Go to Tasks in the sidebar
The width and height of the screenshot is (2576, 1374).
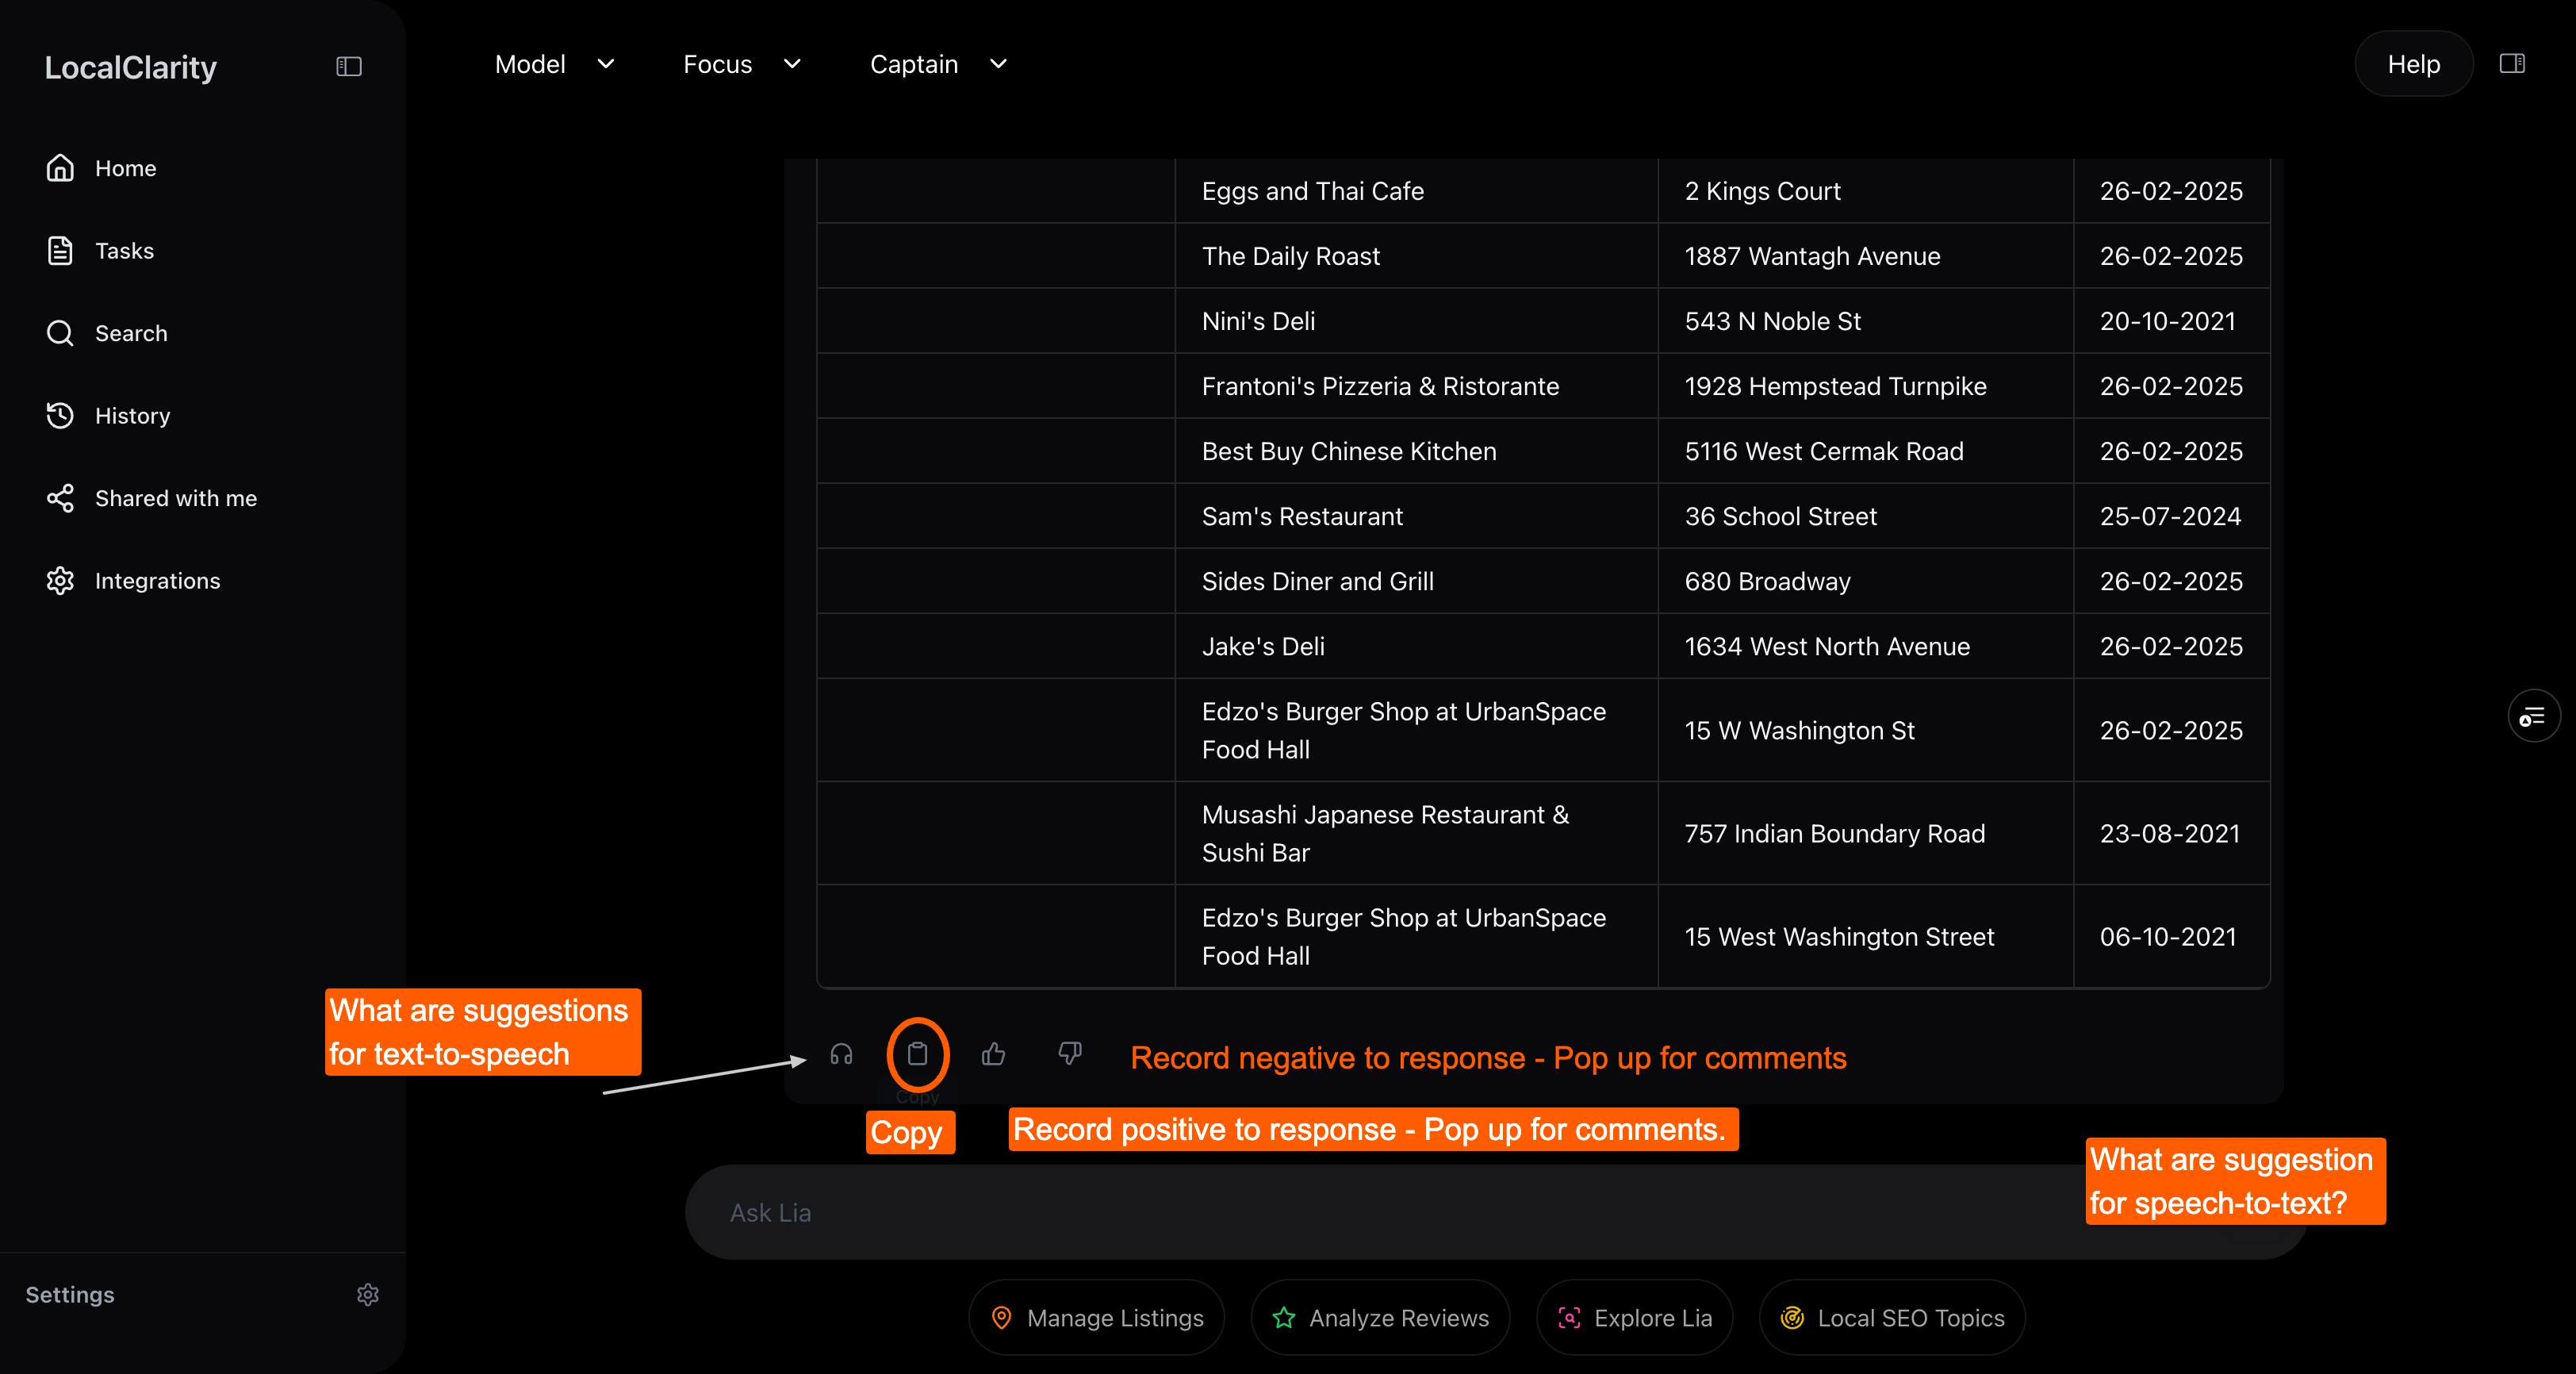pyautogui.click(x=124, y=250)
